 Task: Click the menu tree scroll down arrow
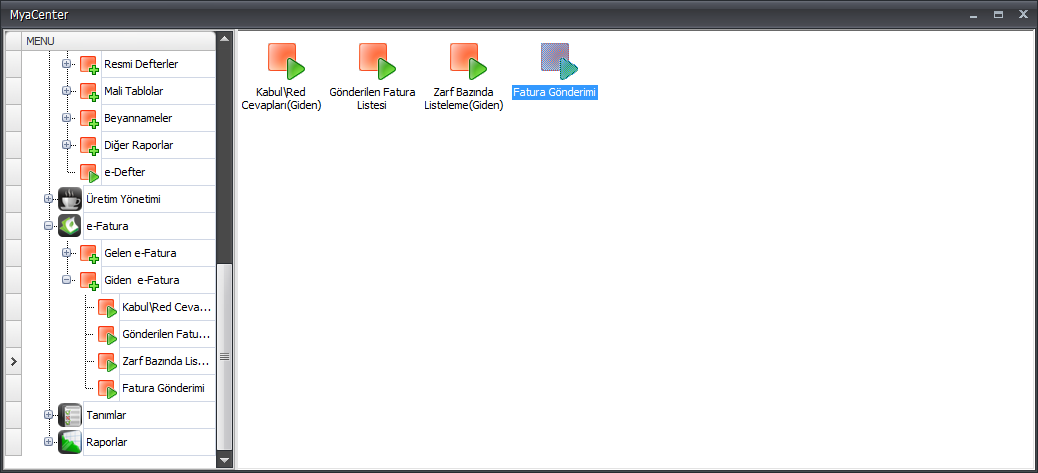[x=224, y=460]
